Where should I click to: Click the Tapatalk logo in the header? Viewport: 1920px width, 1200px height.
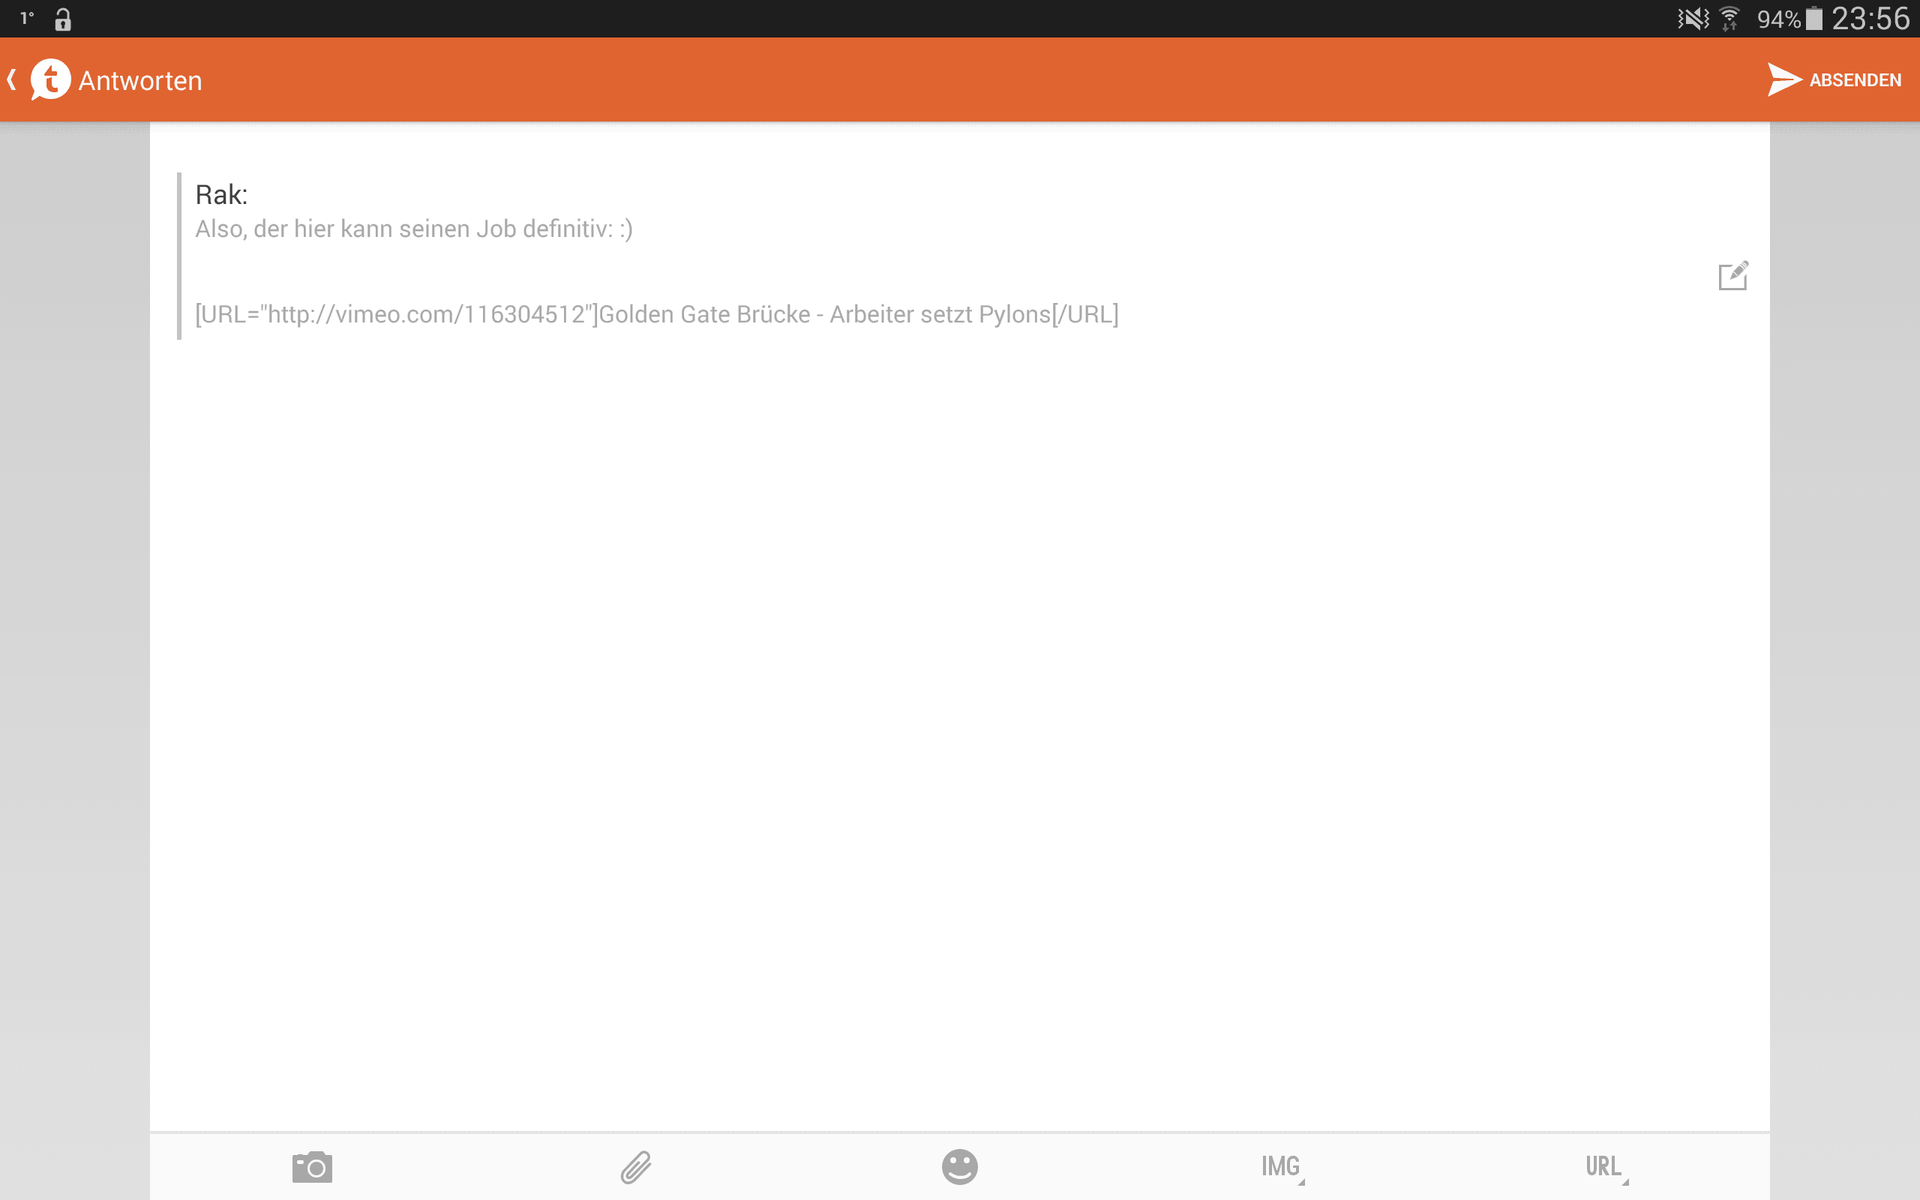click(x=50, y=80)
